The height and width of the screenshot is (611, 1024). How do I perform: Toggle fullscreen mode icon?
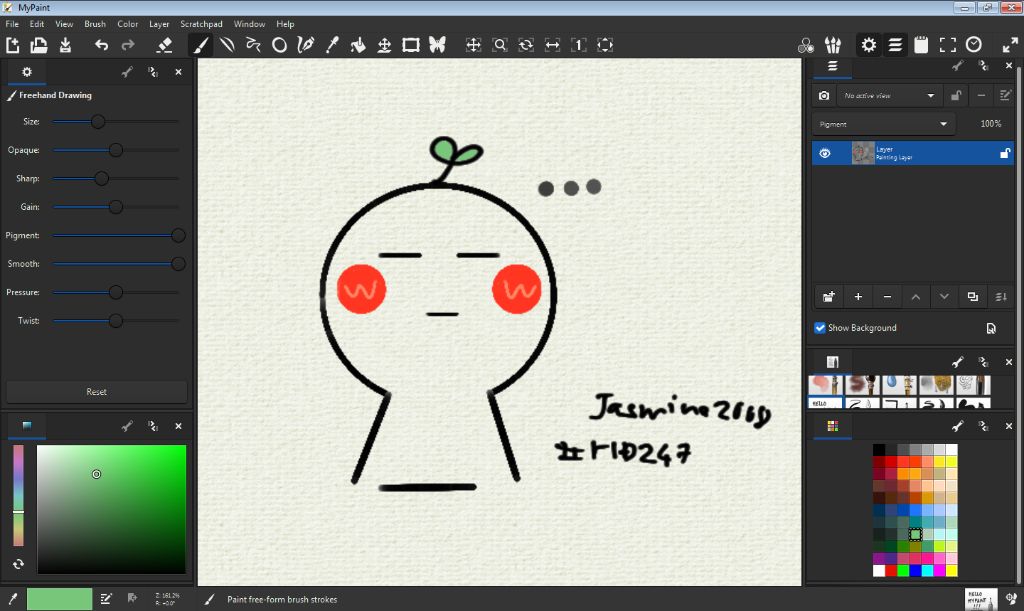click(948, 45)
